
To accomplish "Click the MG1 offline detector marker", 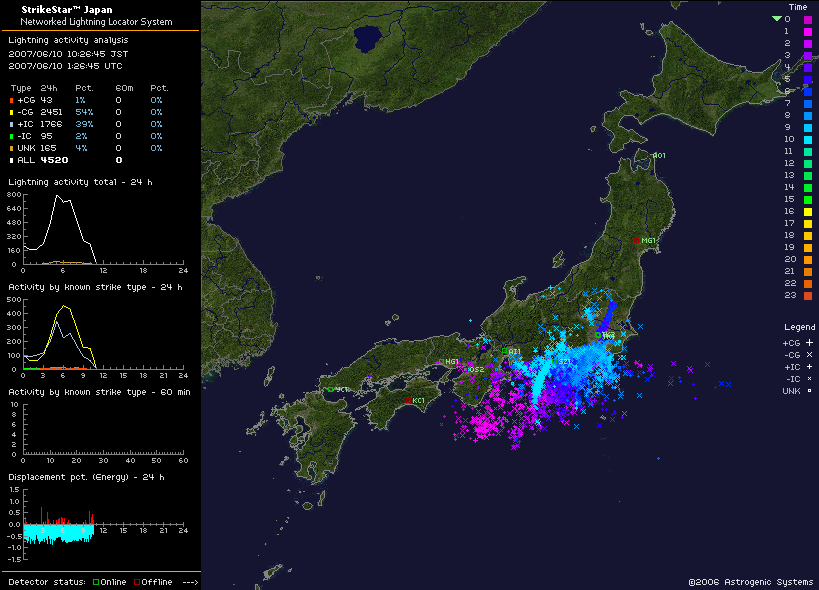I will [636, 240].
